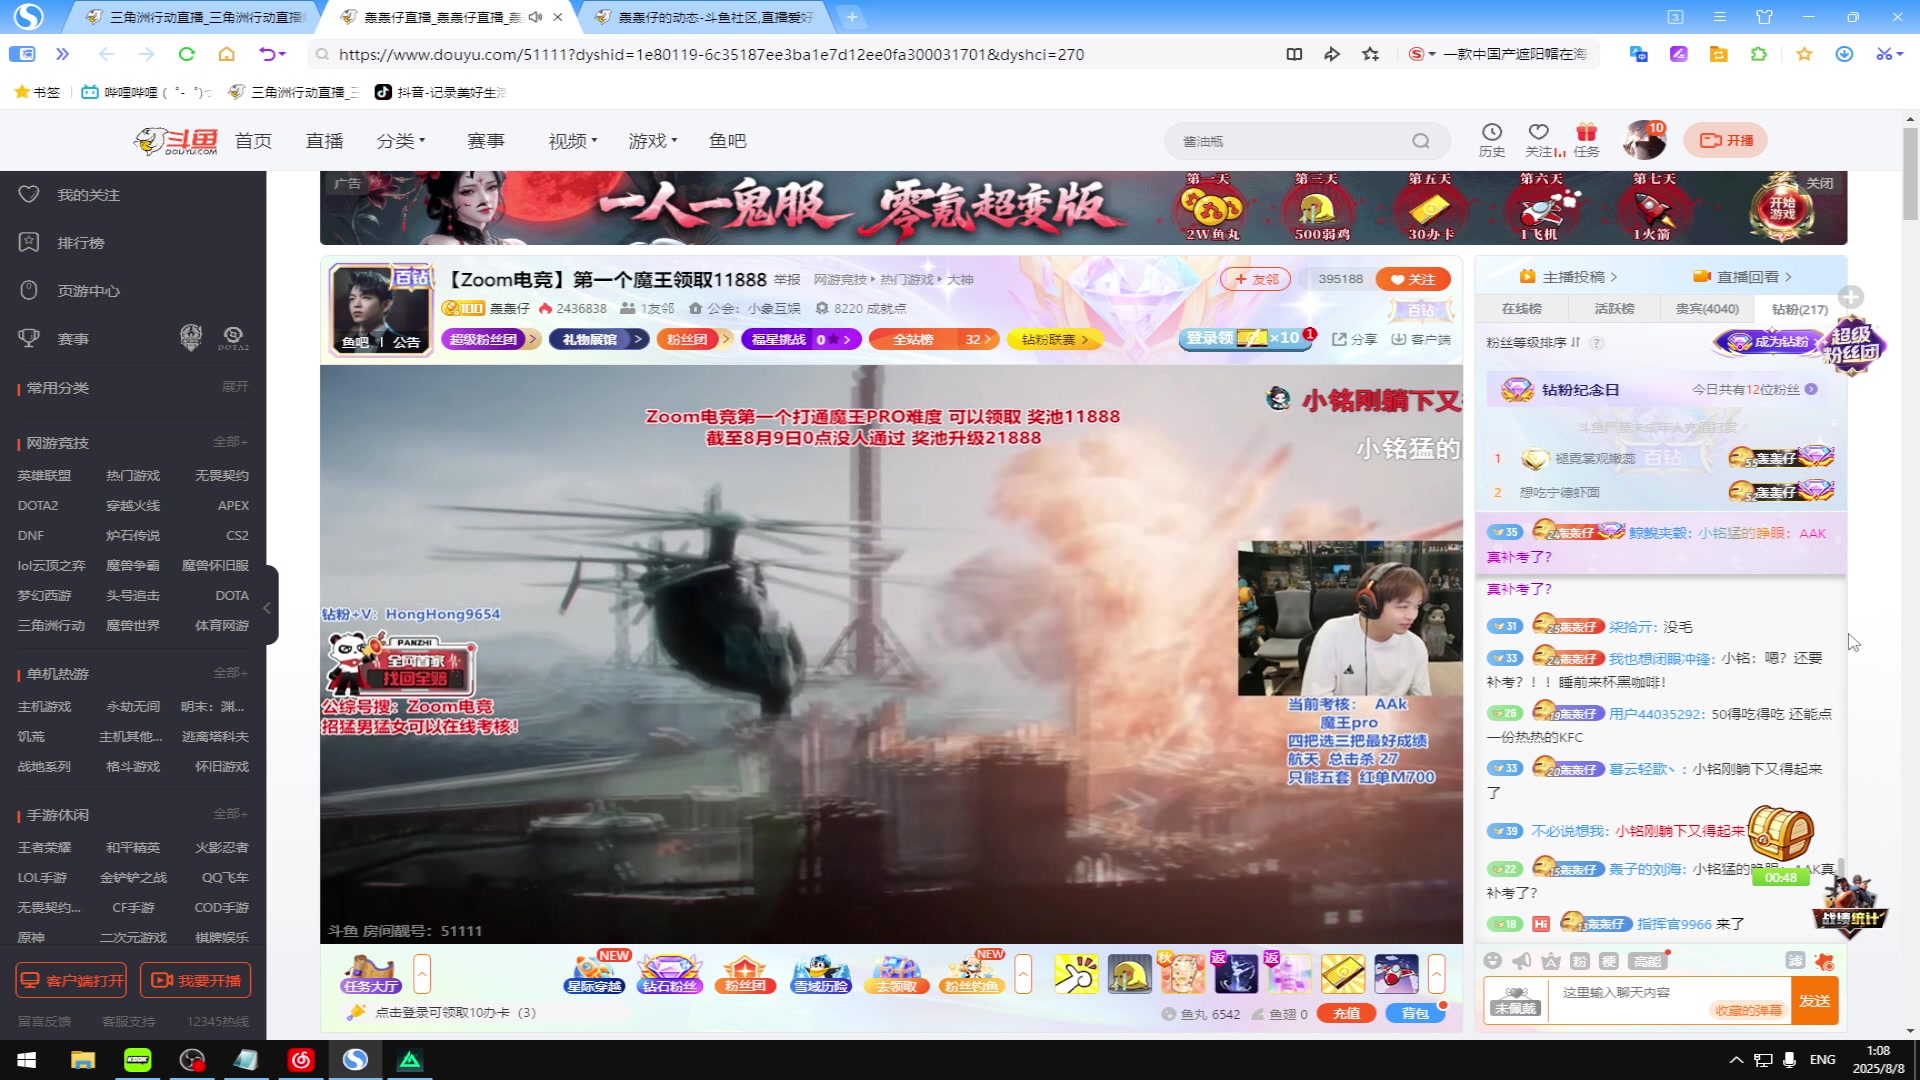Expand 单机热游 category with 全部
The height and width of the screenshot is (1080, 1920).
tap(230, 673)
